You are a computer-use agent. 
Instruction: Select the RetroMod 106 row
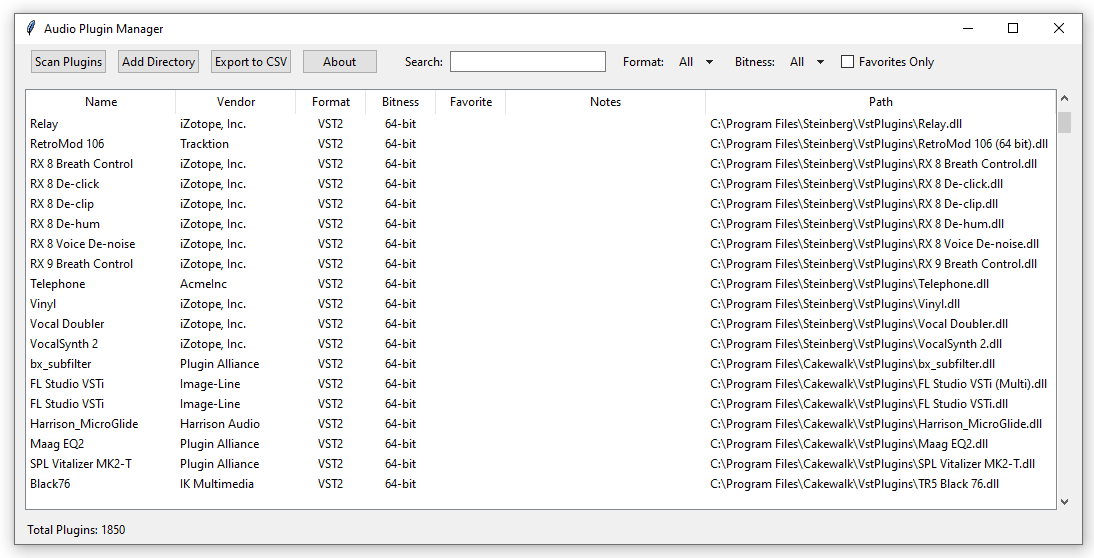pos(541,144)
